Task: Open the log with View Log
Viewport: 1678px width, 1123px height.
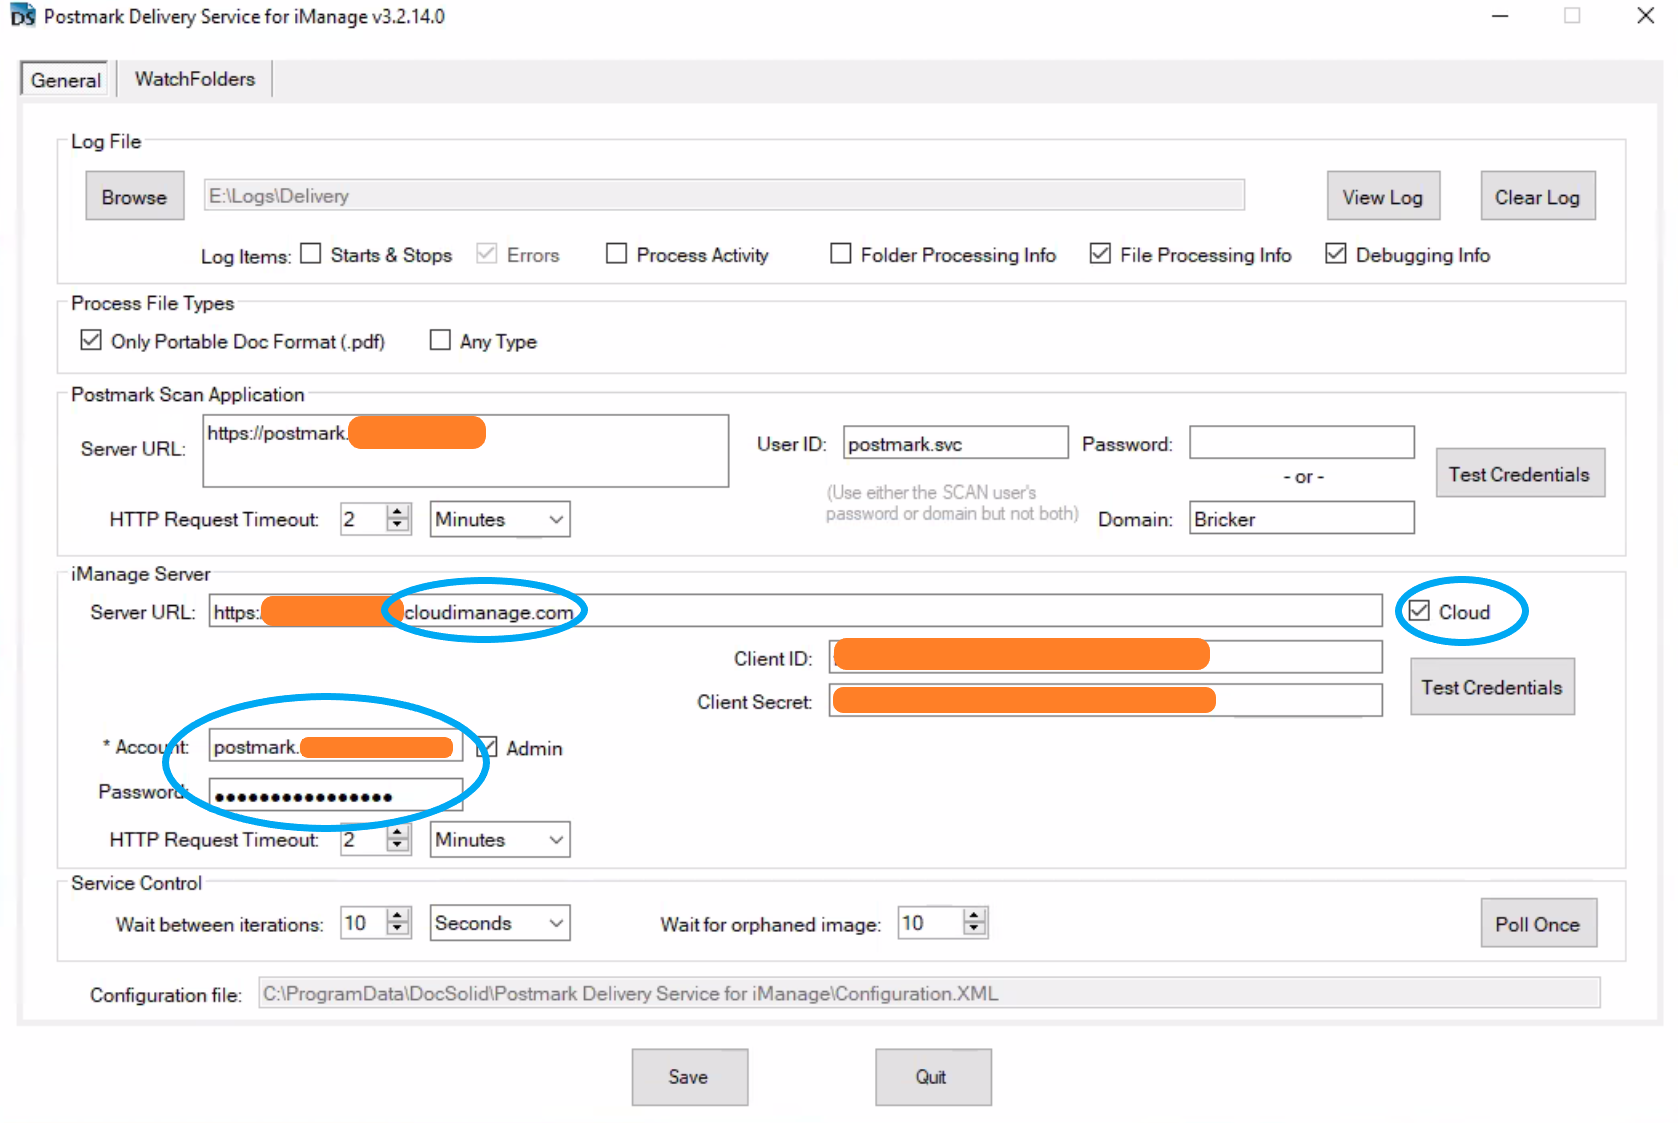Action: point(1382,197)
